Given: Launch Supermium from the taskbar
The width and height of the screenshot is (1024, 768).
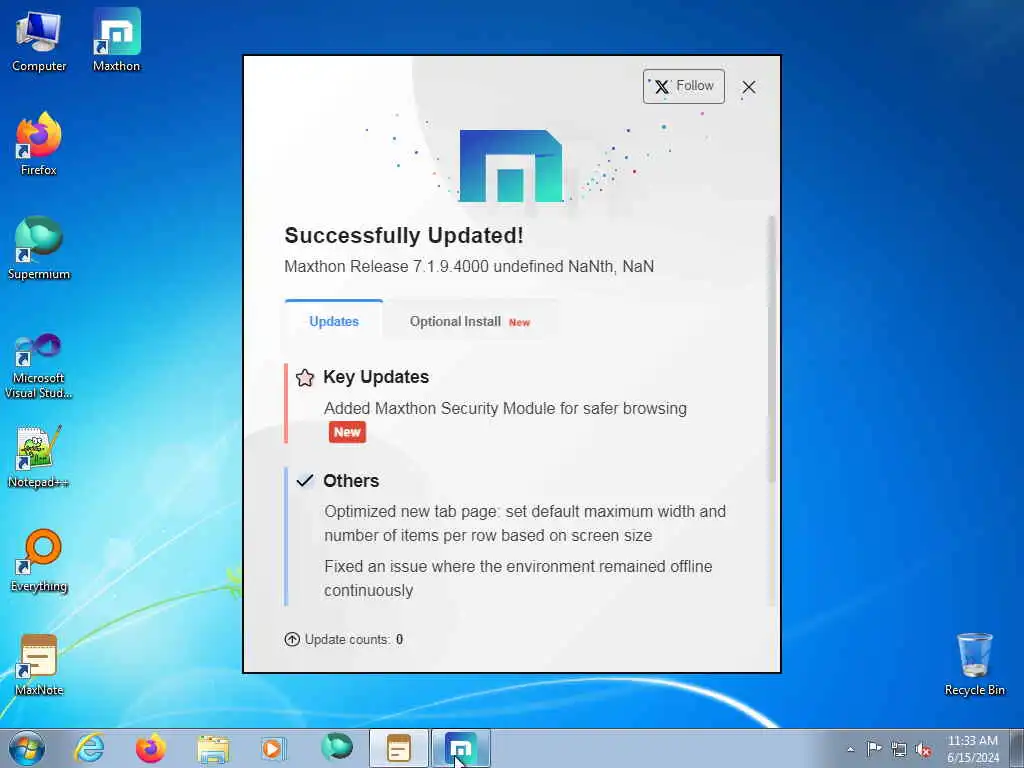Looking at the screenshot, I should (x=336, y=748).
